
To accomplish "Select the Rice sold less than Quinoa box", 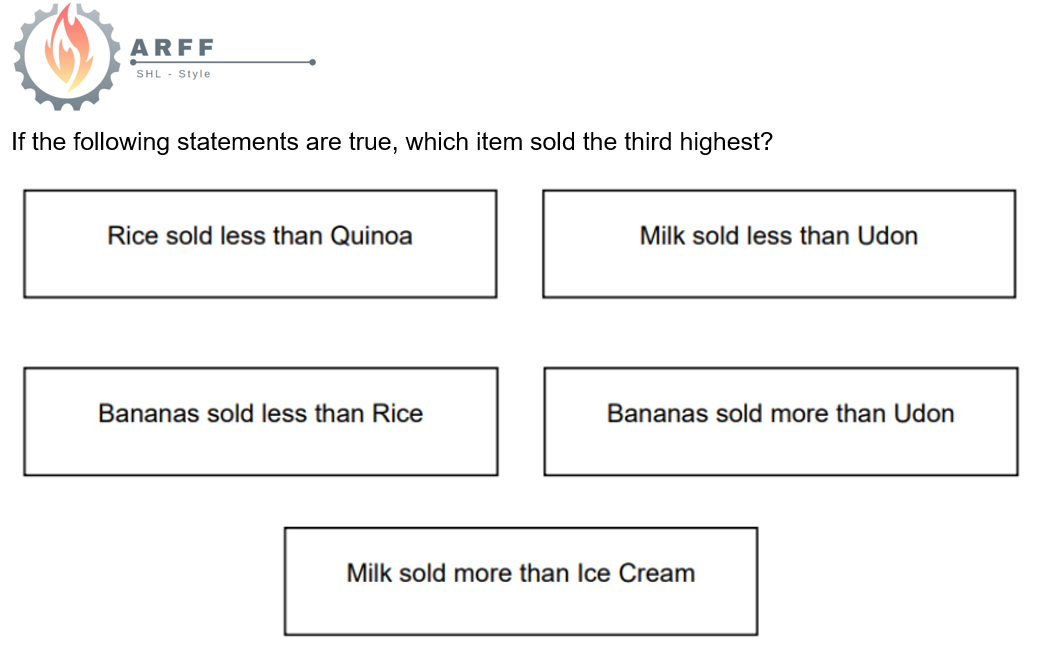I will click(260, 244).
